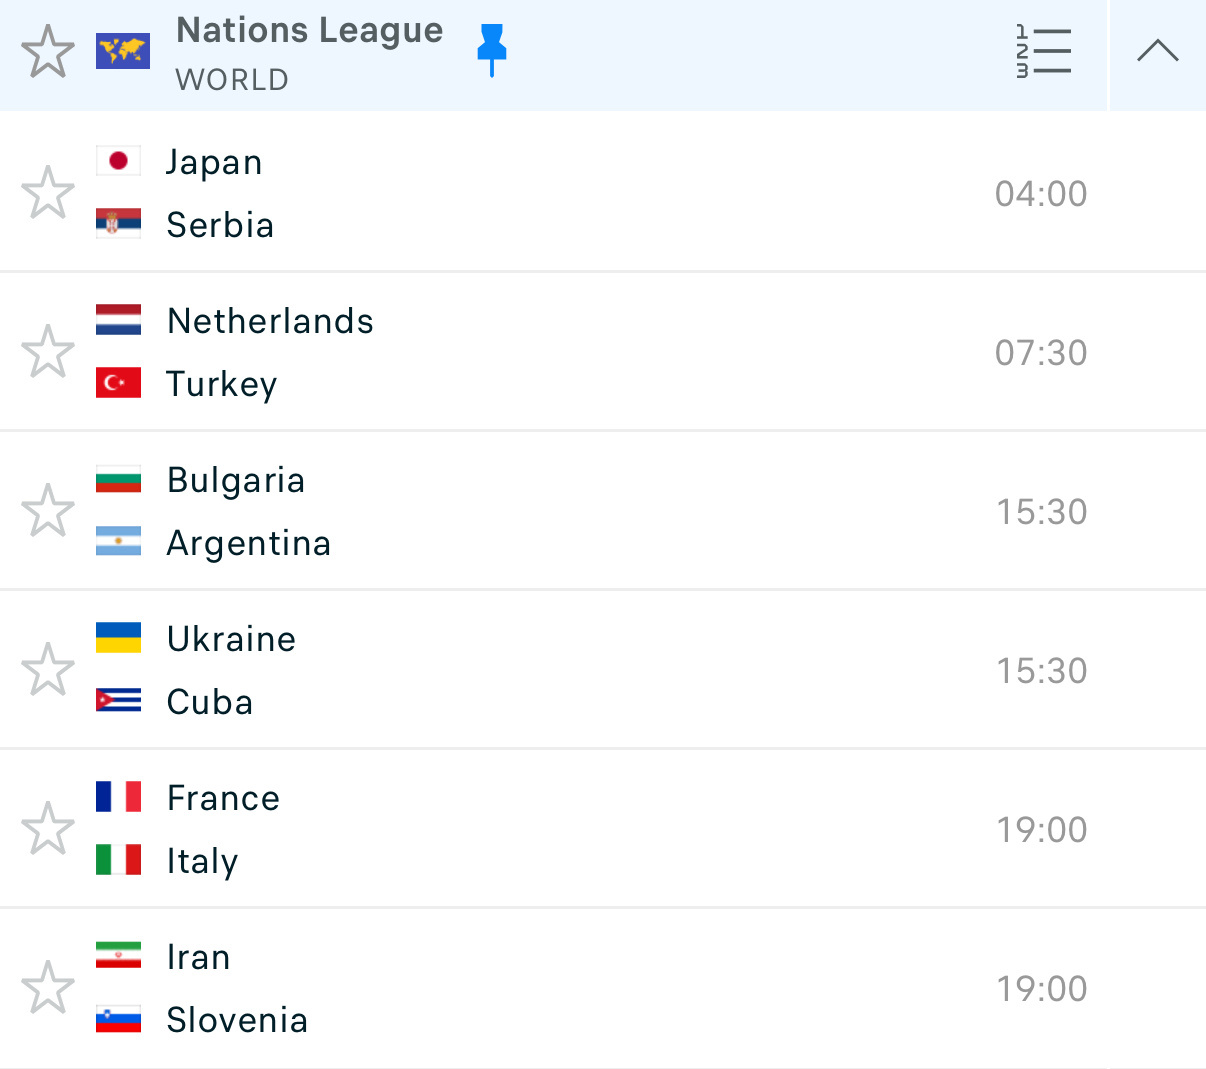The image size is (1206, 1069).
Task: Mark France vs Italy as favorite
Action: tap(48, 829)
